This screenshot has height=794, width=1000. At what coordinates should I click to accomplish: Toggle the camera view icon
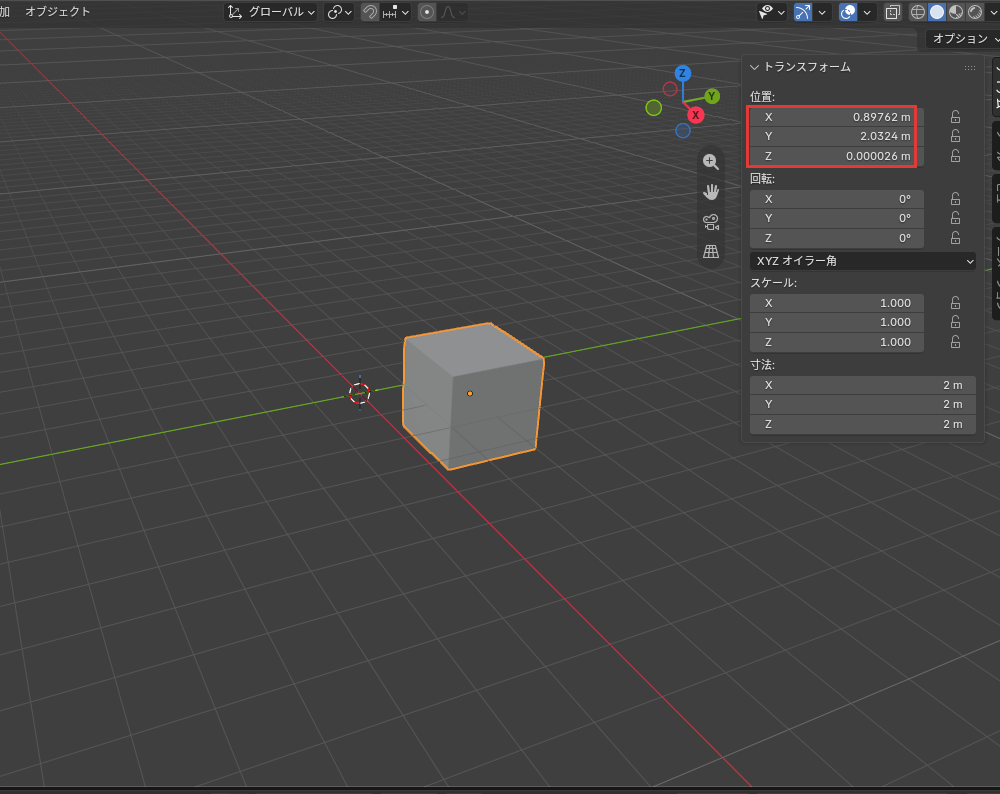(x=710, y=222)
